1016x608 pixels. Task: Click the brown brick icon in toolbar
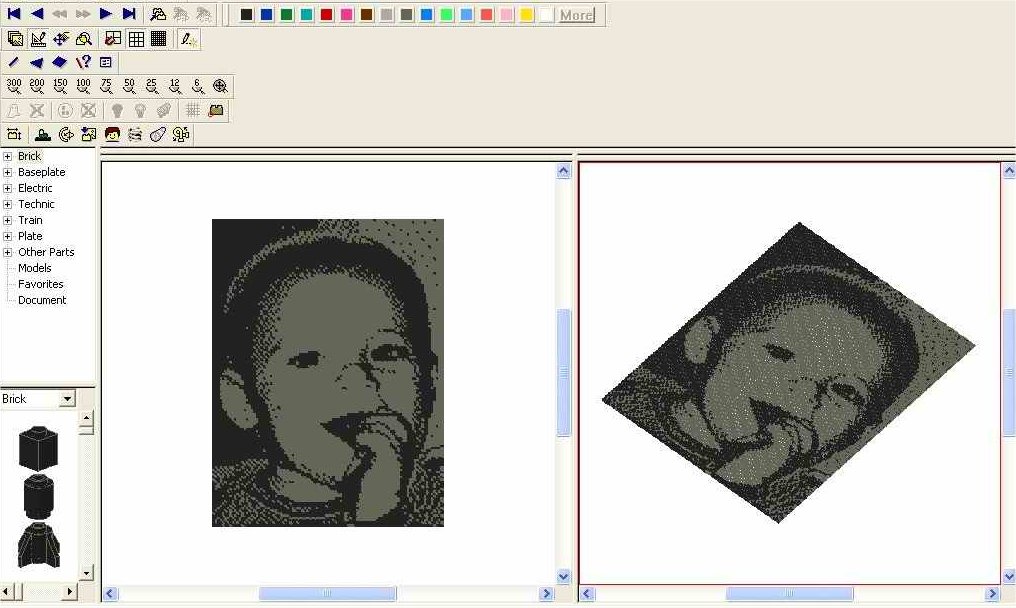216,110
